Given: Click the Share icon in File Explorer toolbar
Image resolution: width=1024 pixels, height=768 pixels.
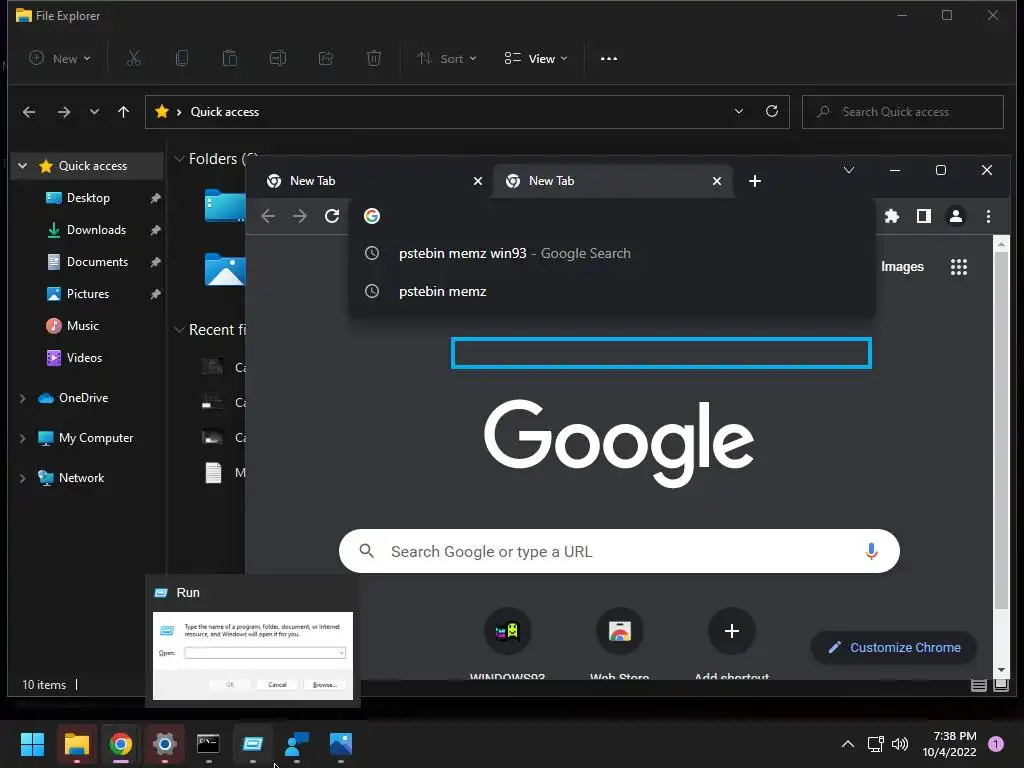Looking at the screenshot, I should pos(326,59).
